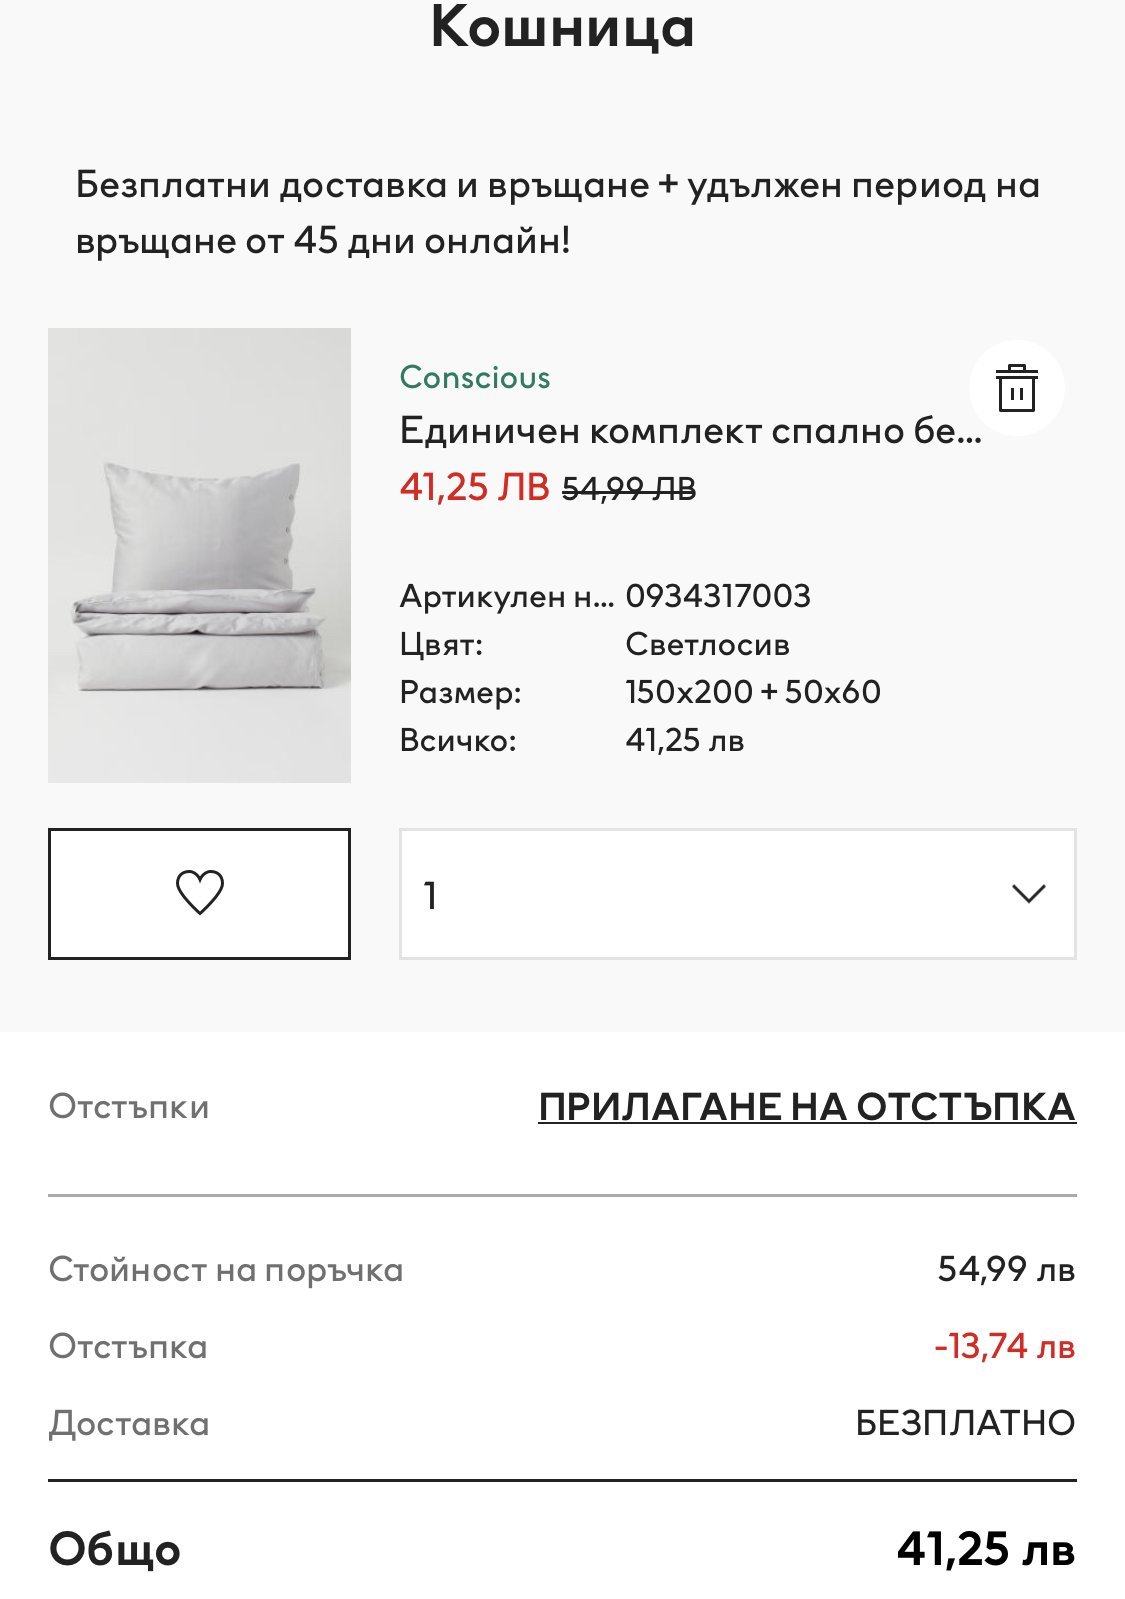
Task: Click the Отстъпки label
Action: [x=129, y=1107]
